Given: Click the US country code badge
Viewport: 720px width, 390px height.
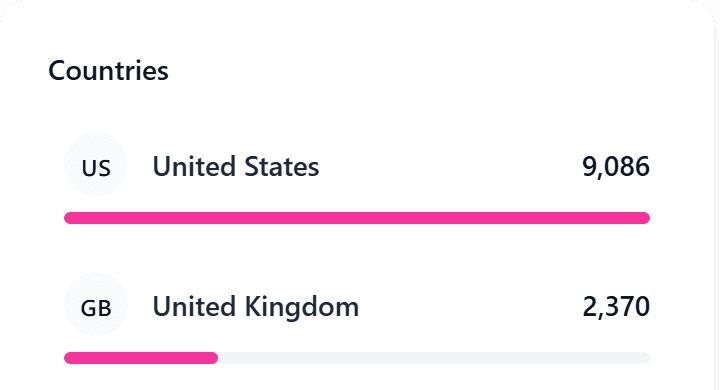Looking at the screenshot, I should click(96, 164).
